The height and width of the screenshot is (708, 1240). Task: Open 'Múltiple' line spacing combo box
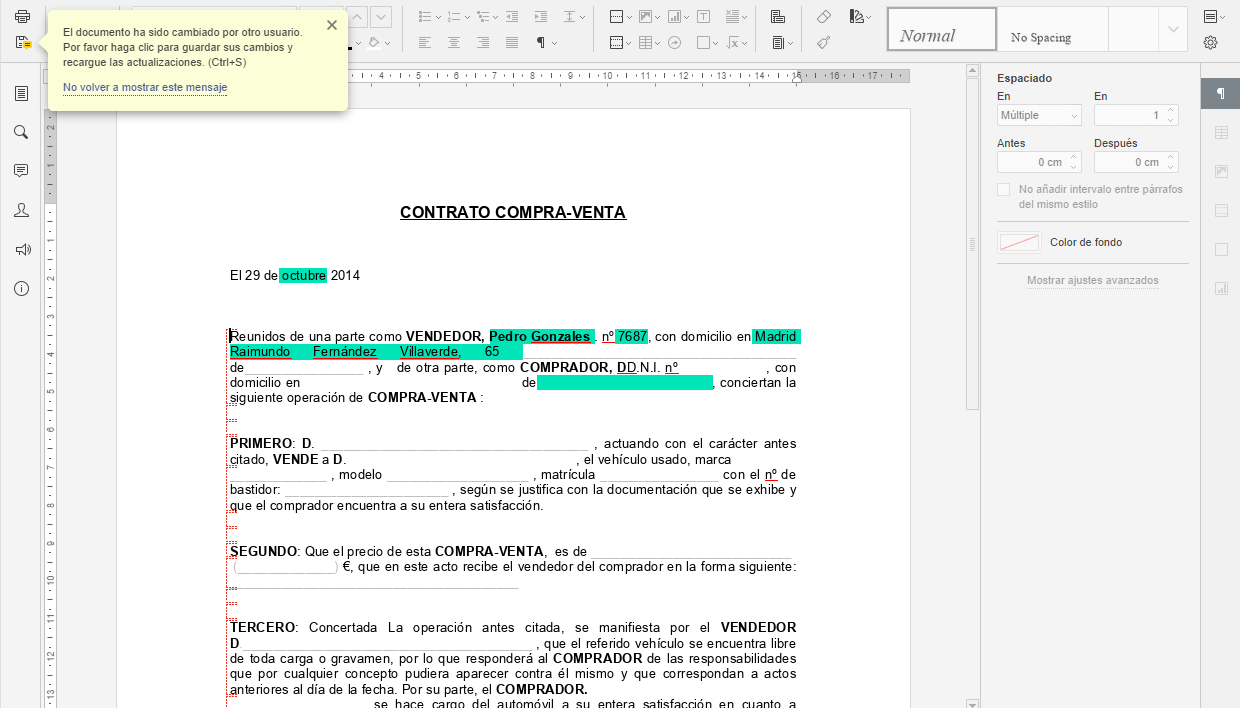1039,116
